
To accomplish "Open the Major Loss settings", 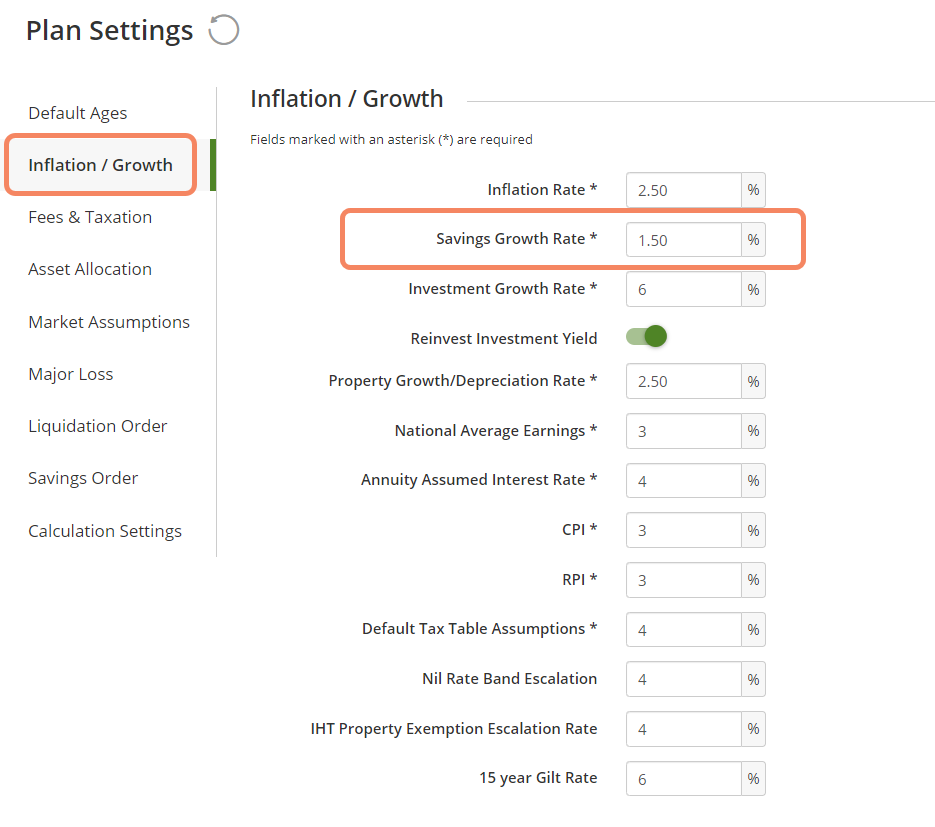I will tap(70, 374).
